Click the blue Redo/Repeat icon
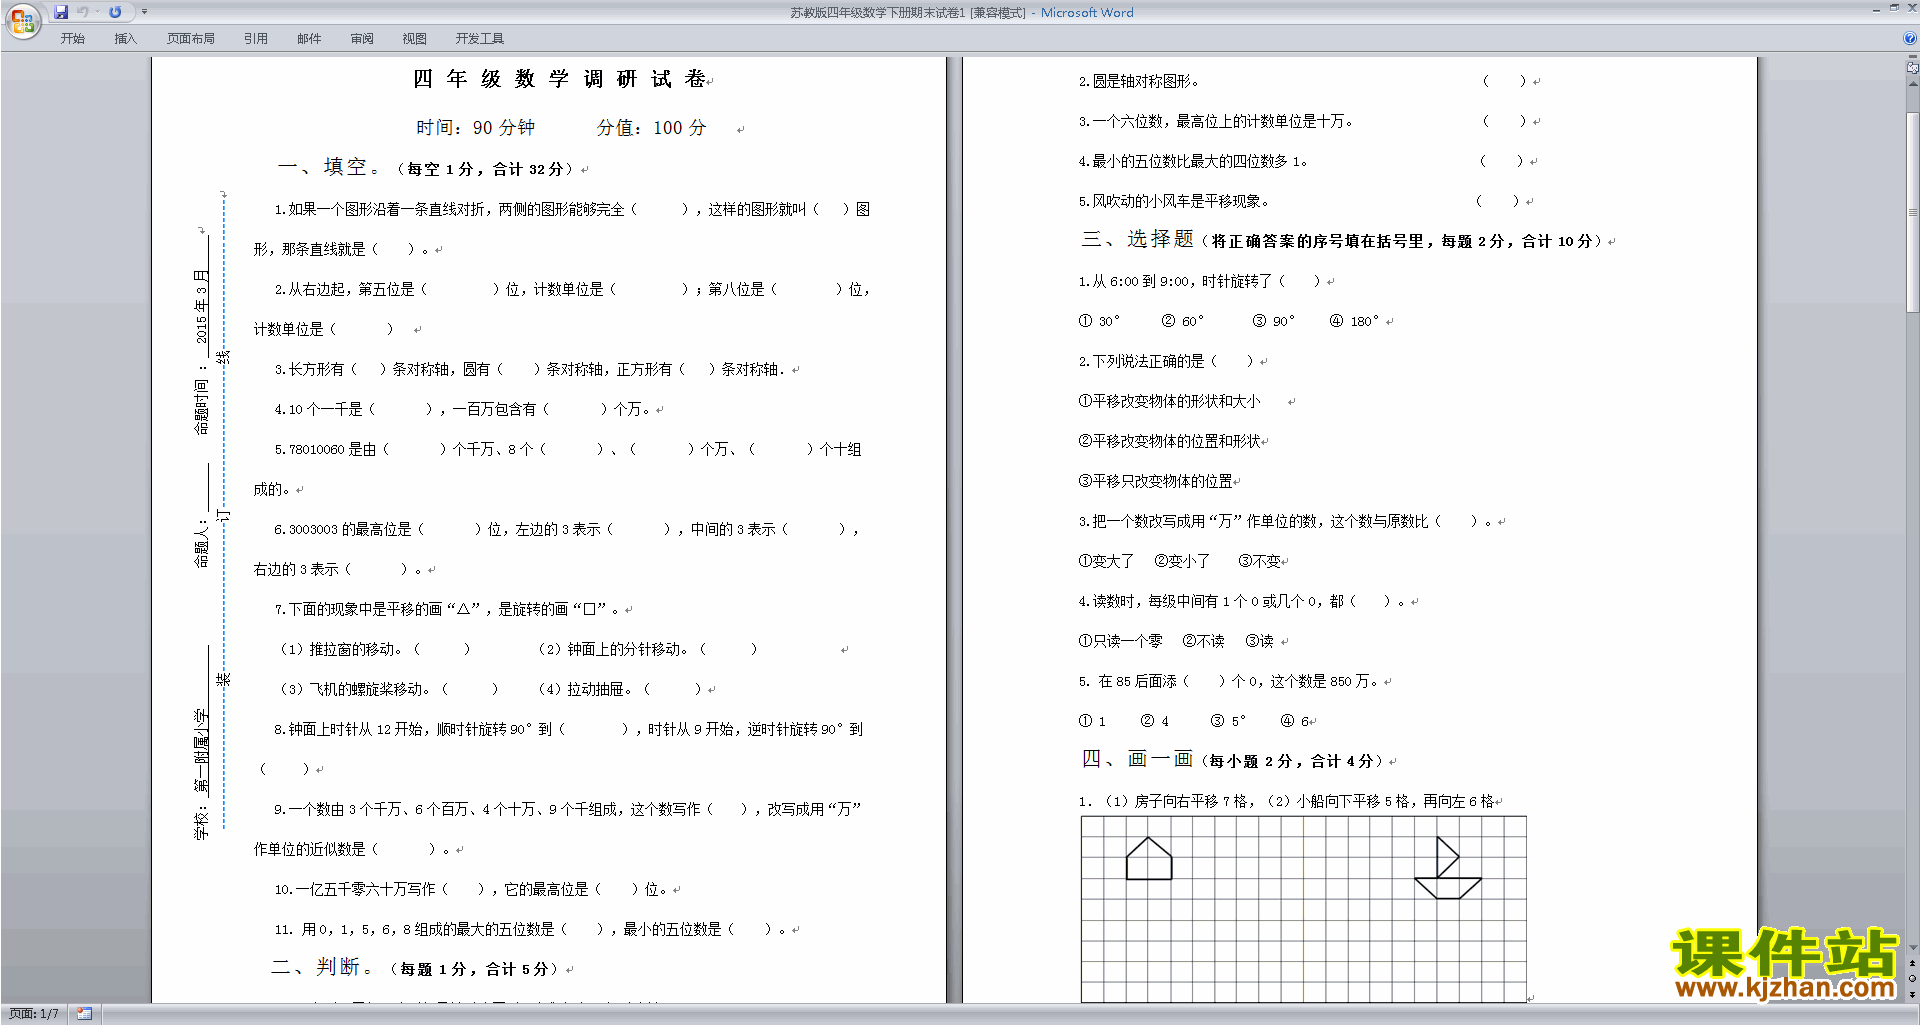 115,12
